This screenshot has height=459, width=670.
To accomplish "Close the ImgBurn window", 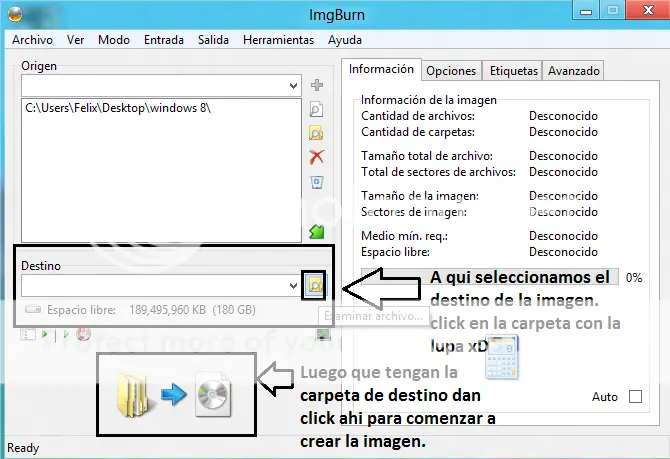I will 648,10.
